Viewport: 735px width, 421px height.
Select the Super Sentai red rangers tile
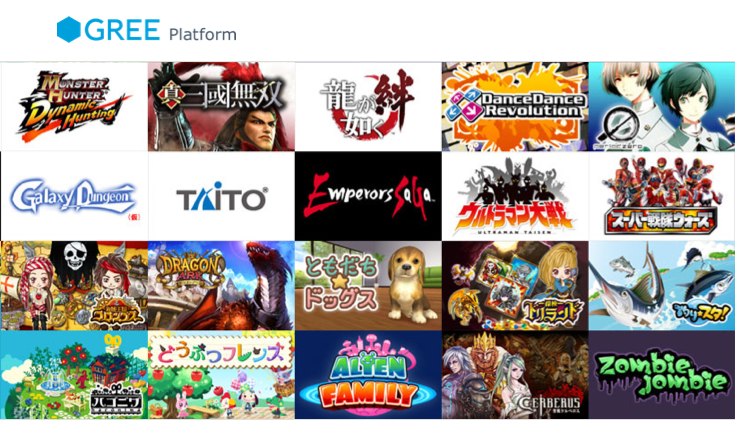(662, 196)
